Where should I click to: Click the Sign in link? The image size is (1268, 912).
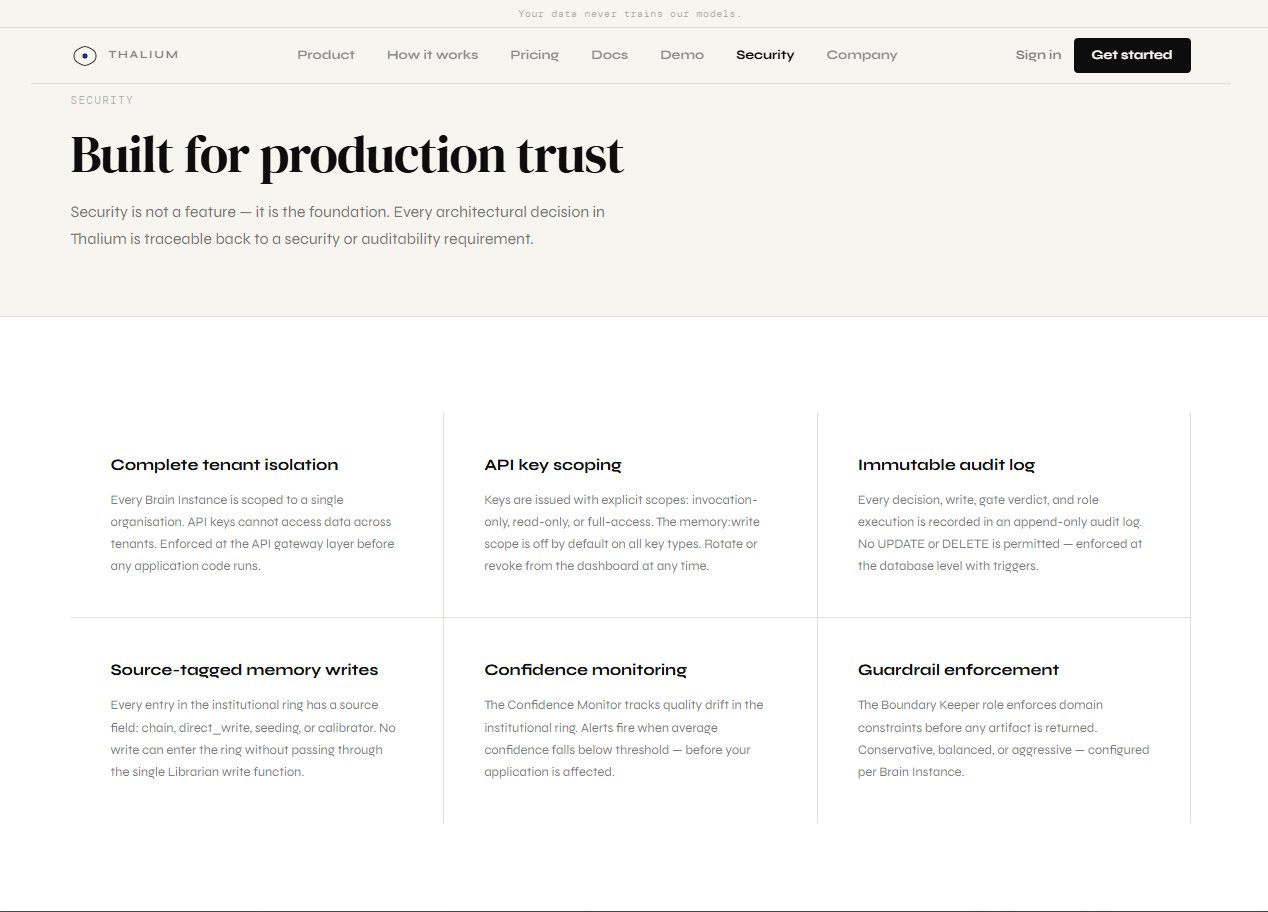(1038, 55)
